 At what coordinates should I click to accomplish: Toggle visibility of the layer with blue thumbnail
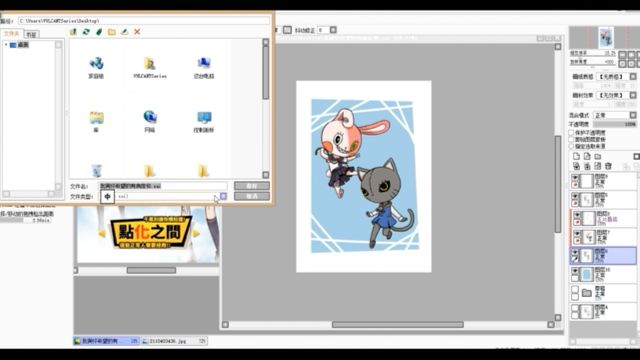(575, 271)
